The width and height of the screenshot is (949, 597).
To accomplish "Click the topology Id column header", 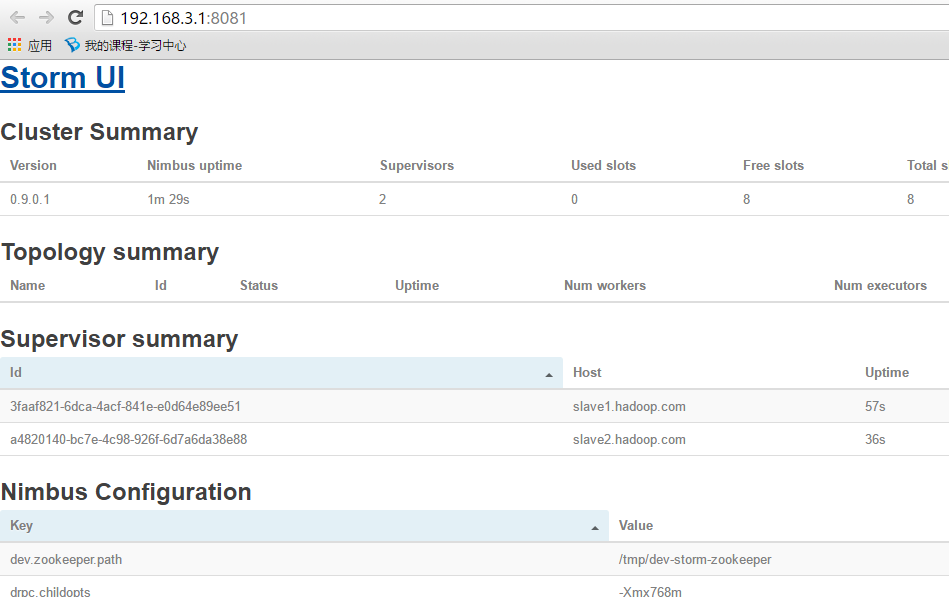I will pyautogui.click(x=160, y=285).
